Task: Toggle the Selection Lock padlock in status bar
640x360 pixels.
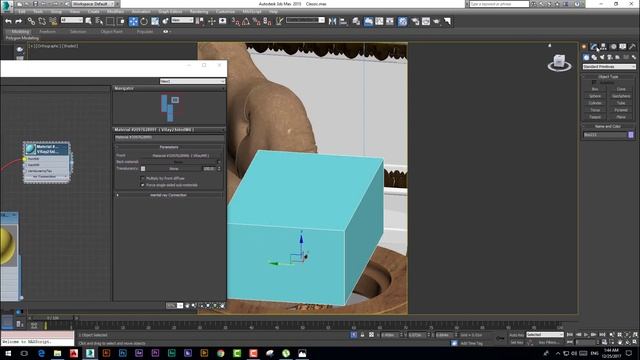Action: point(362,335)
